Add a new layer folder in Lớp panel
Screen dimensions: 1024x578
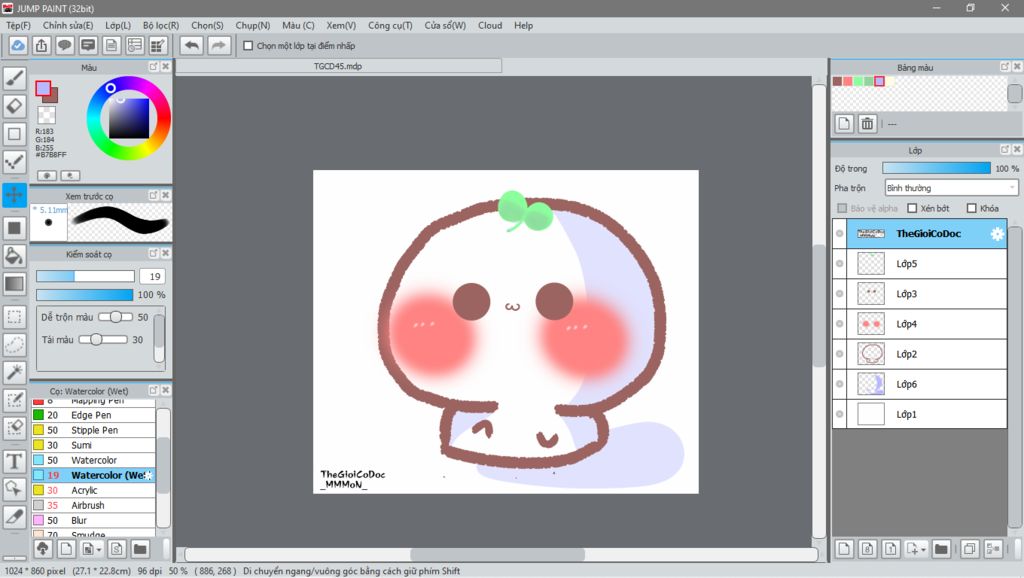[940, 549]
